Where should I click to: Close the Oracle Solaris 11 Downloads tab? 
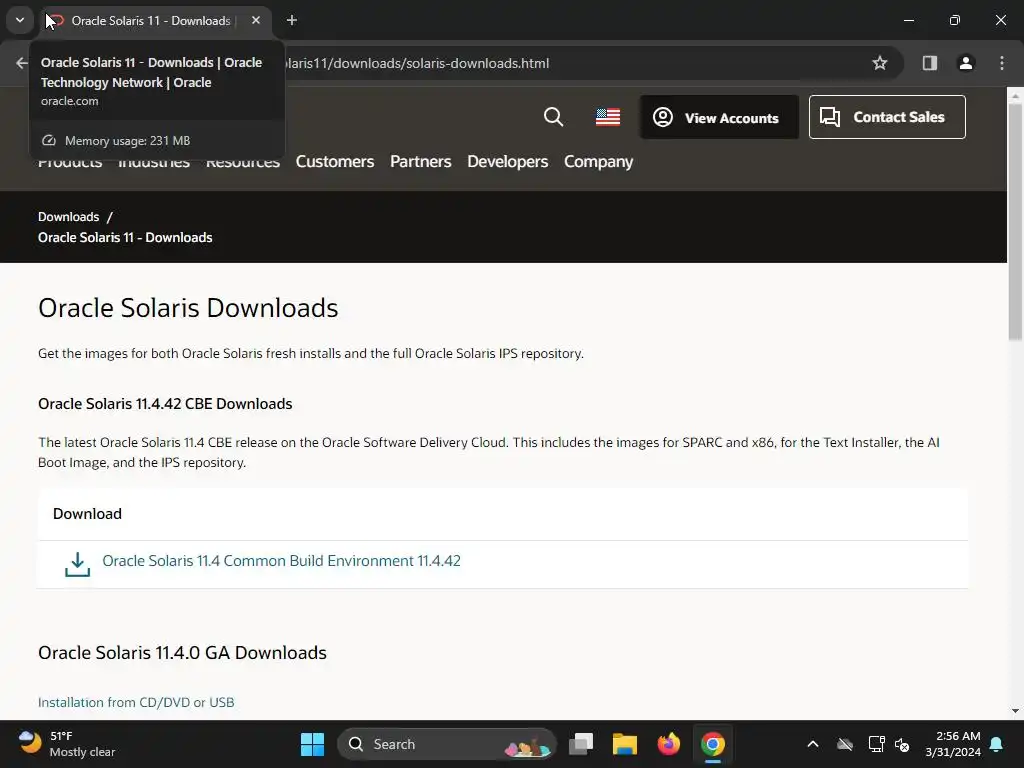coord(256,20)
